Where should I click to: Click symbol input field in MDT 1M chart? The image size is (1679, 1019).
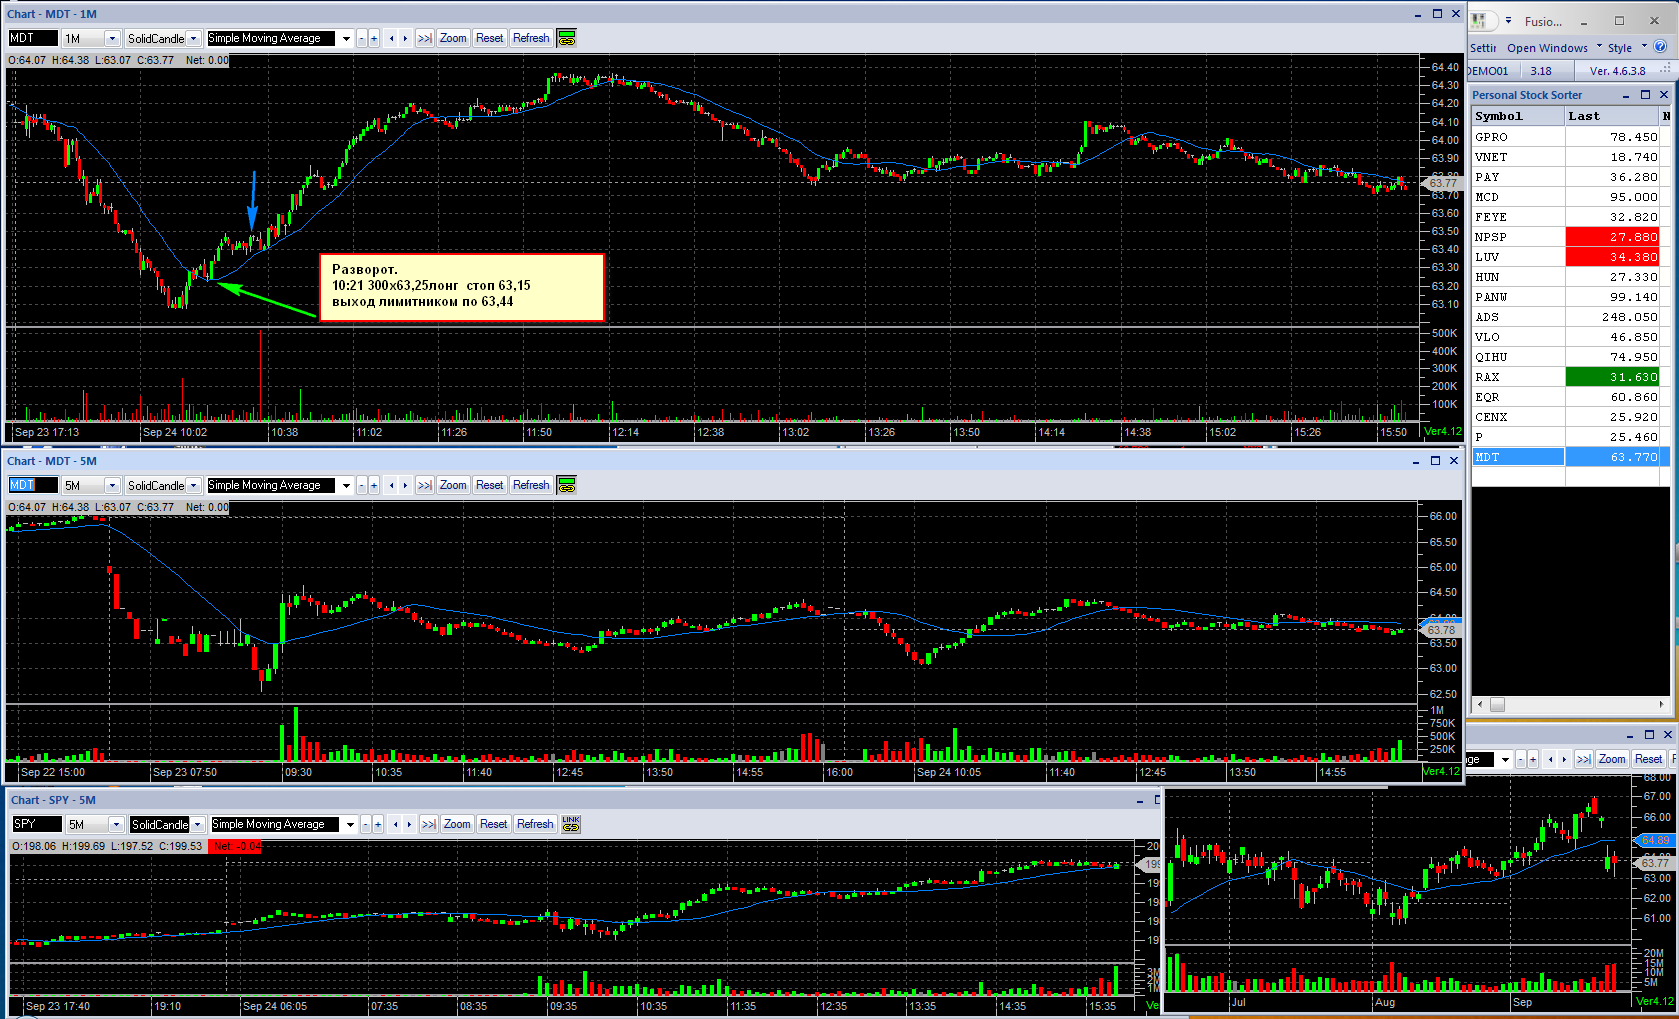[x=33, y=38]
